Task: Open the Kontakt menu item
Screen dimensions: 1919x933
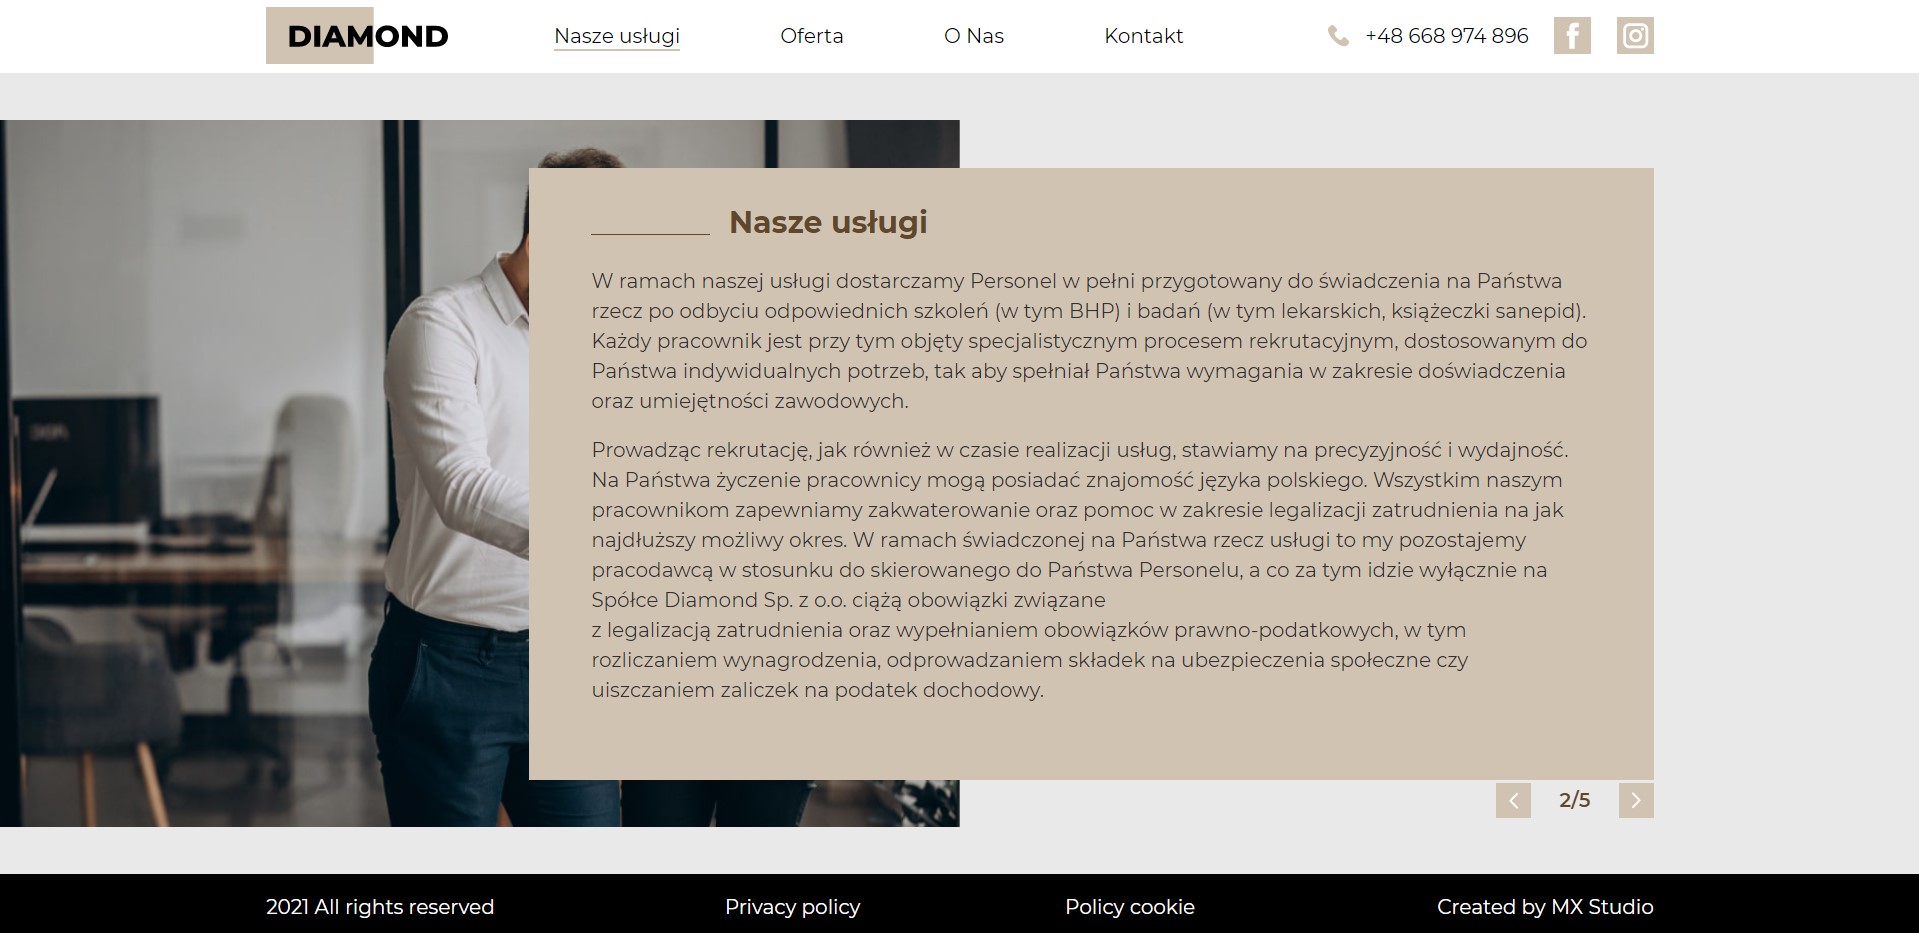Action: (1143, 36)
